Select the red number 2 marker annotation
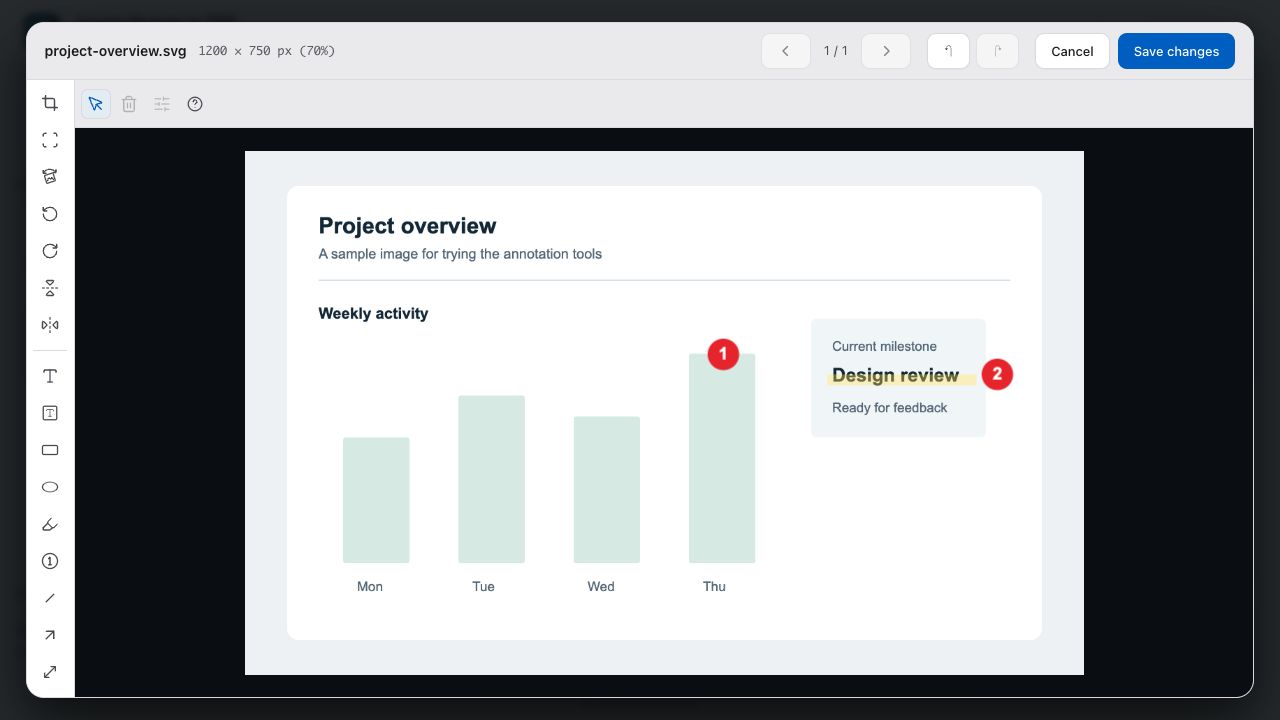Screen dimensions: 1280x720 [x=997, y=375]
